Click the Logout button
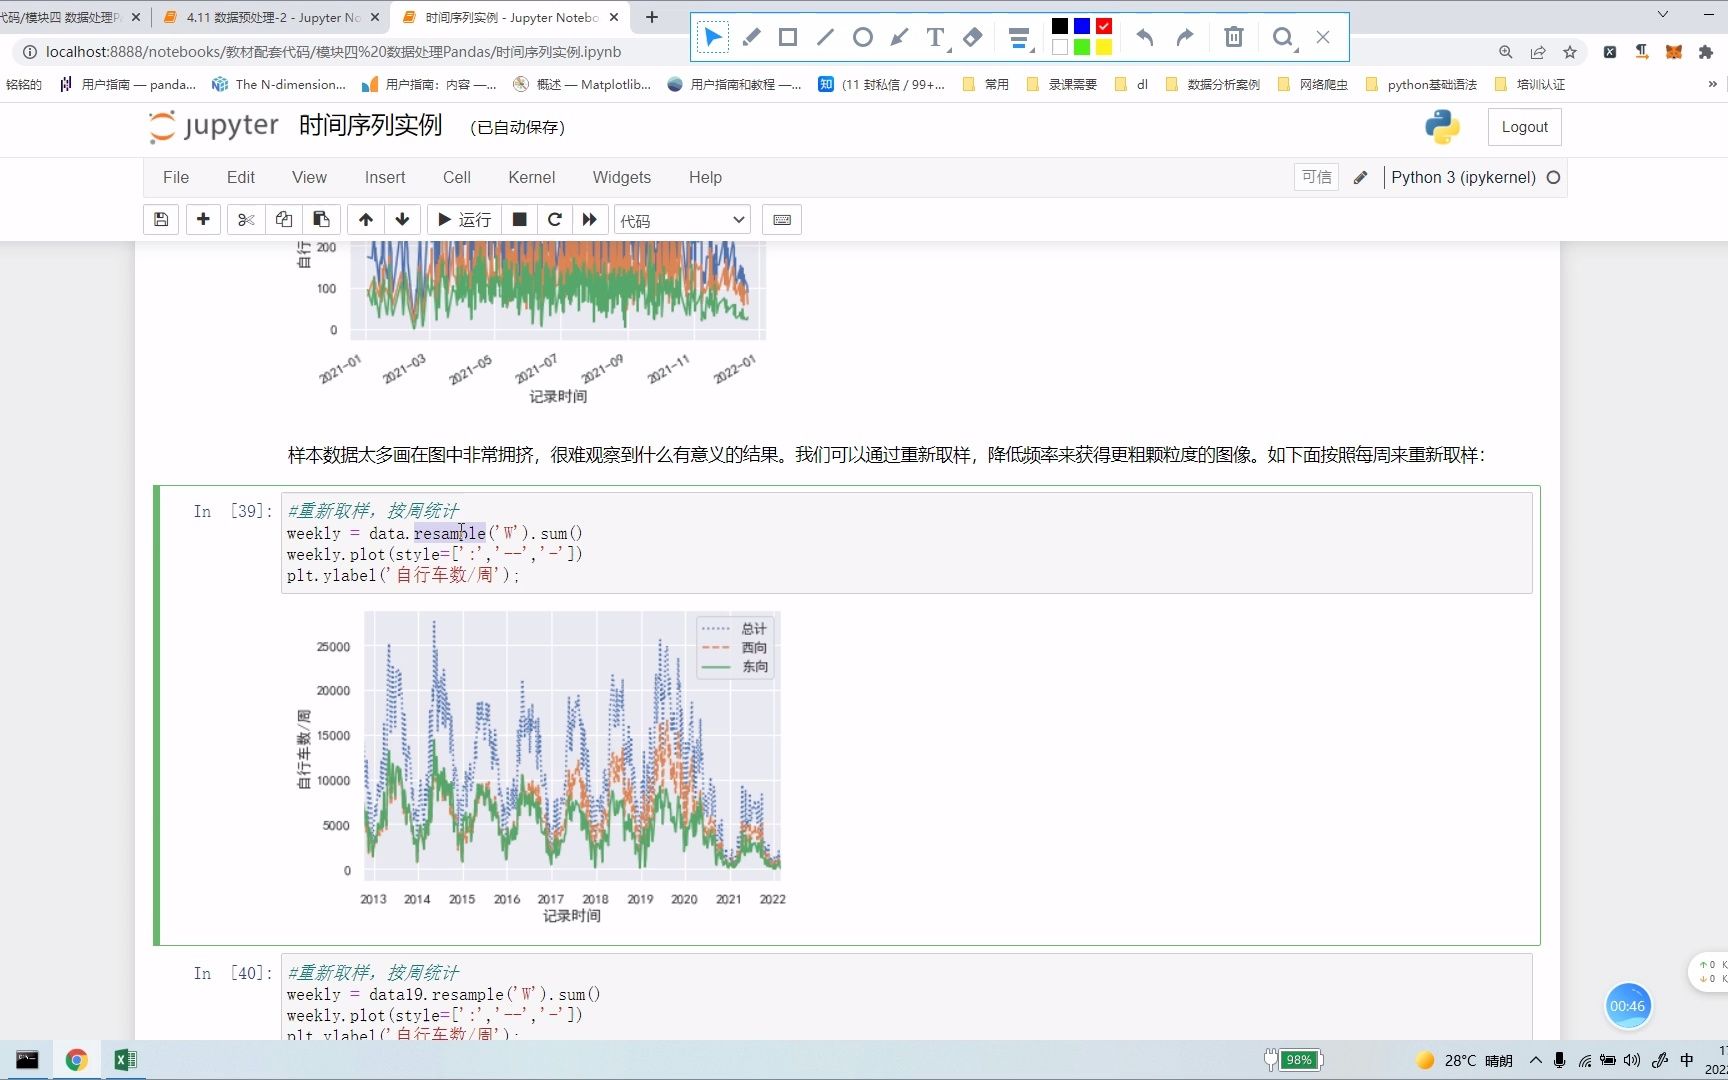 tap(1524, 127)
